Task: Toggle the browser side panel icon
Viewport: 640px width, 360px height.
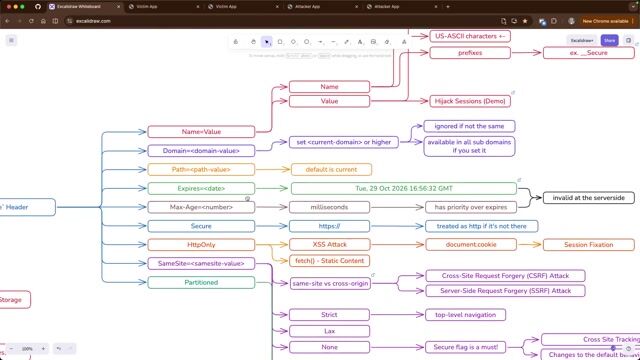Action: point(55,21)
